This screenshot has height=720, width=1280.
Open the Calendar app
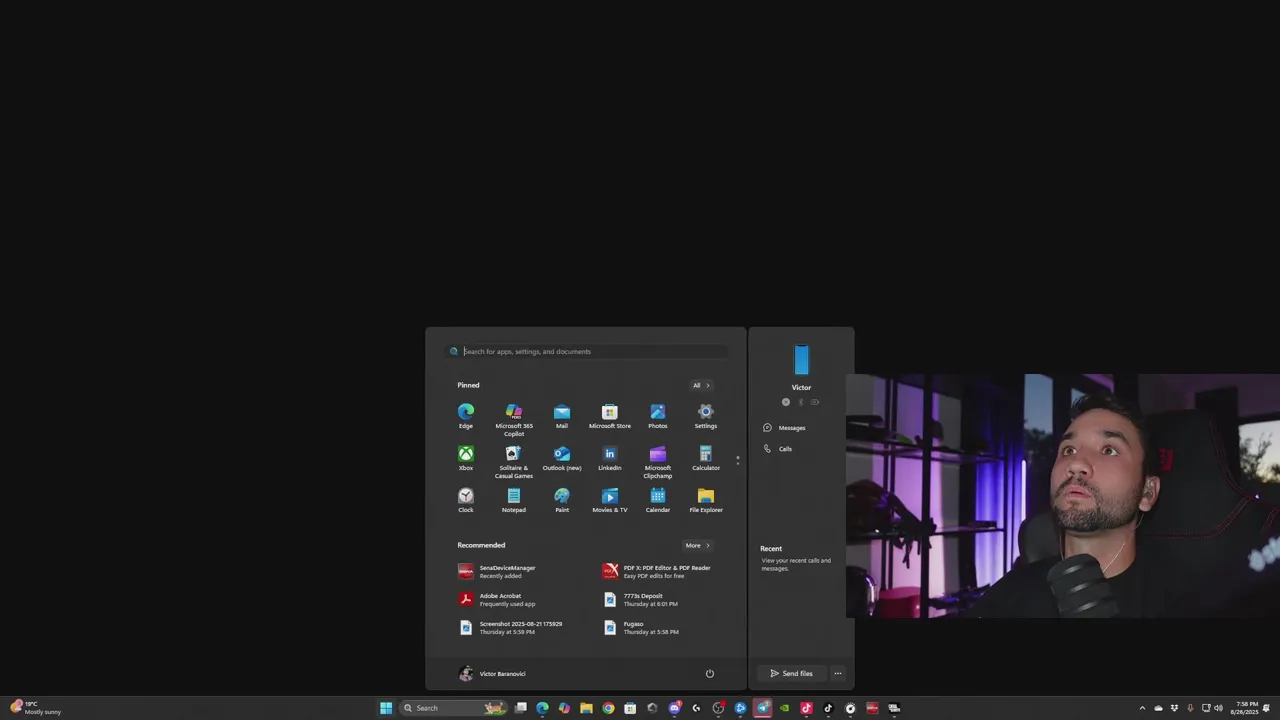point(658,500)
